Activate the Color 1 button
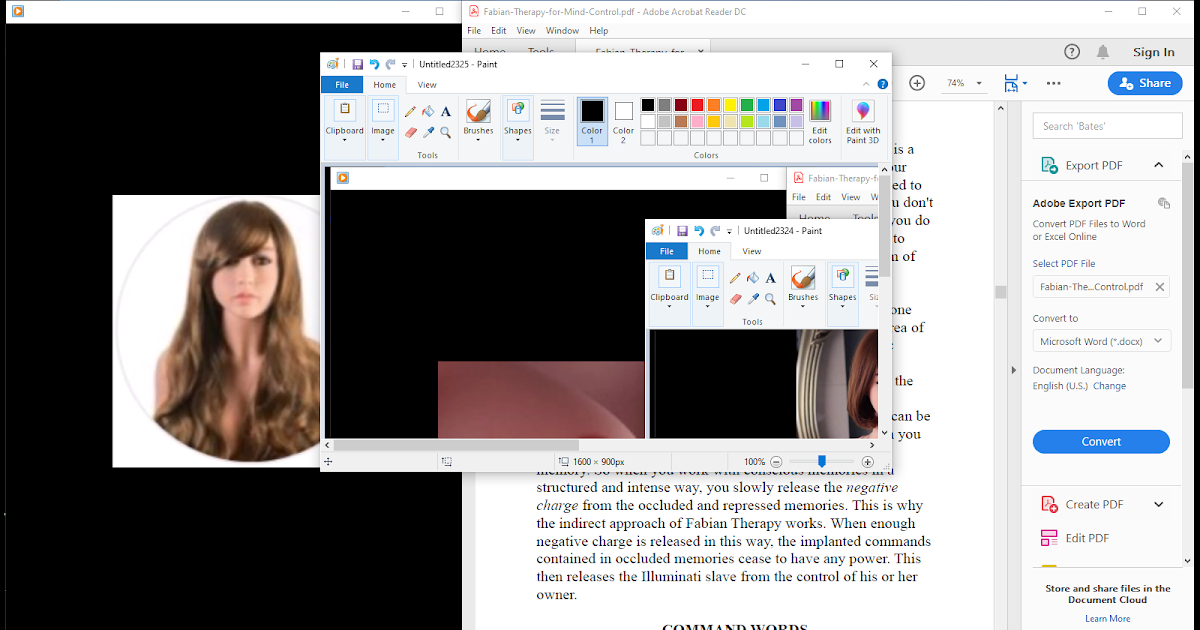Screen dimensions: 1200x630 click(592, 121)
